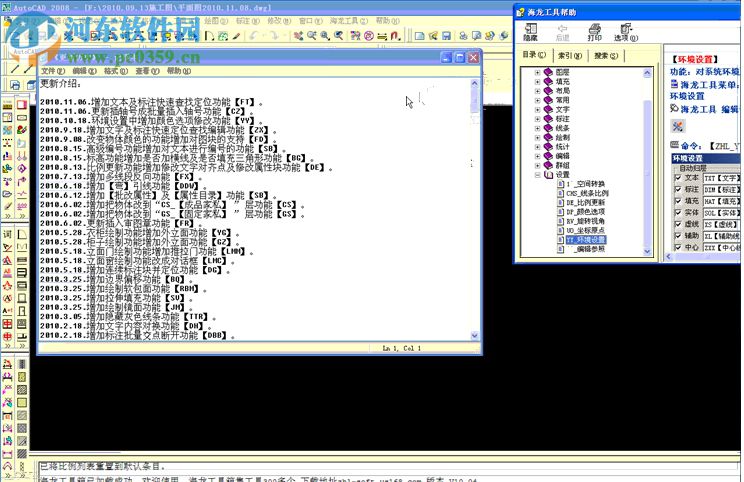This screenshot has height=482, width=744.
Task: Click the floppy-disk save icon in AutoCAD toolbar
Action: 446,36
